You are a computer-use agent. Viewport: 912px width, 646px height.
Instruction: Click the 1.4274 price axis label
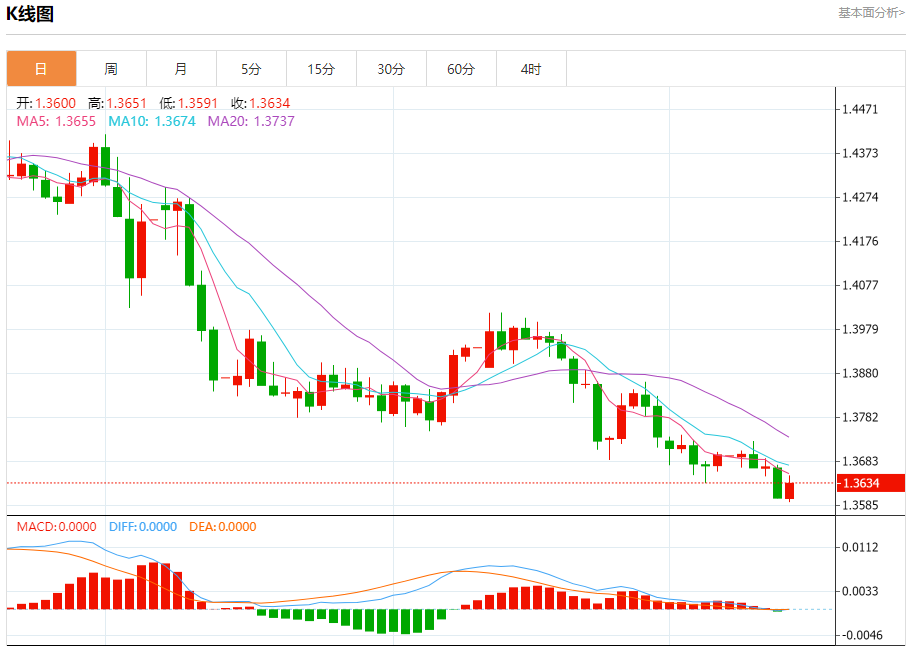(860, 197)
